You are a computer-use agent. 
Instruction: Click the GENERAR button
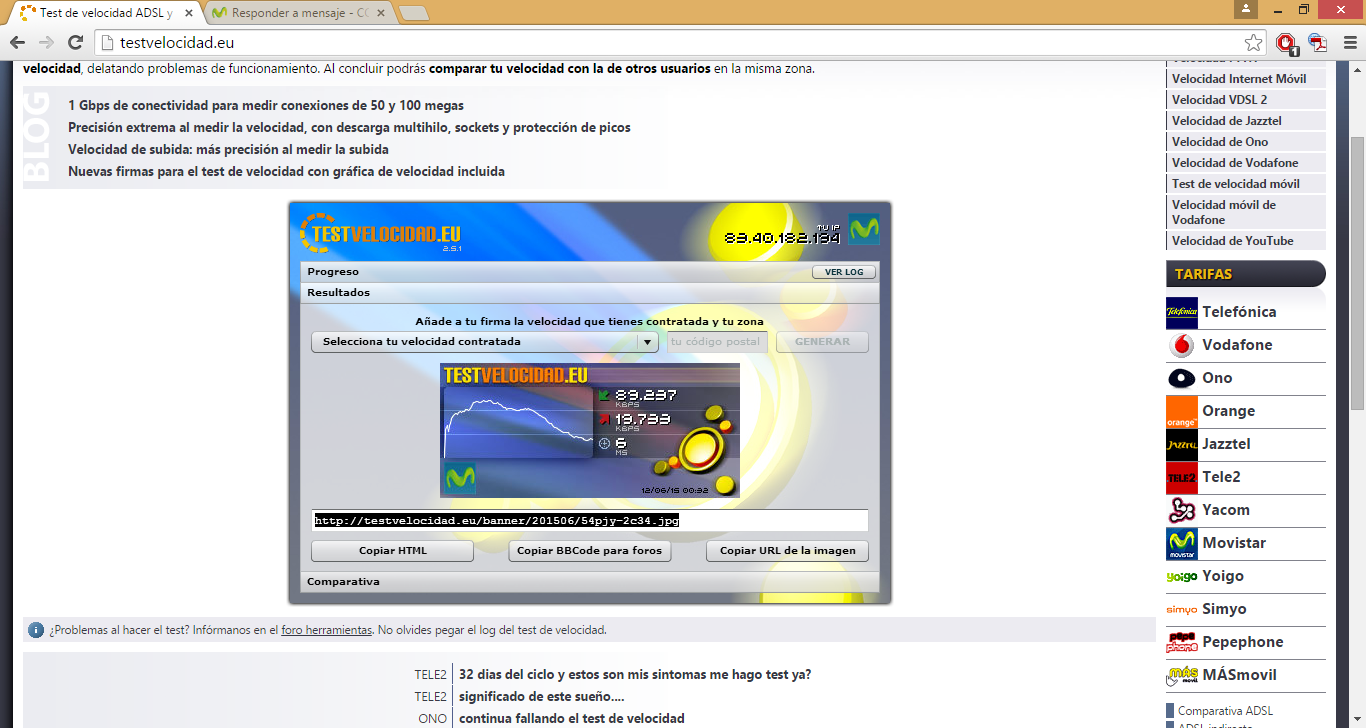(822, 342)
